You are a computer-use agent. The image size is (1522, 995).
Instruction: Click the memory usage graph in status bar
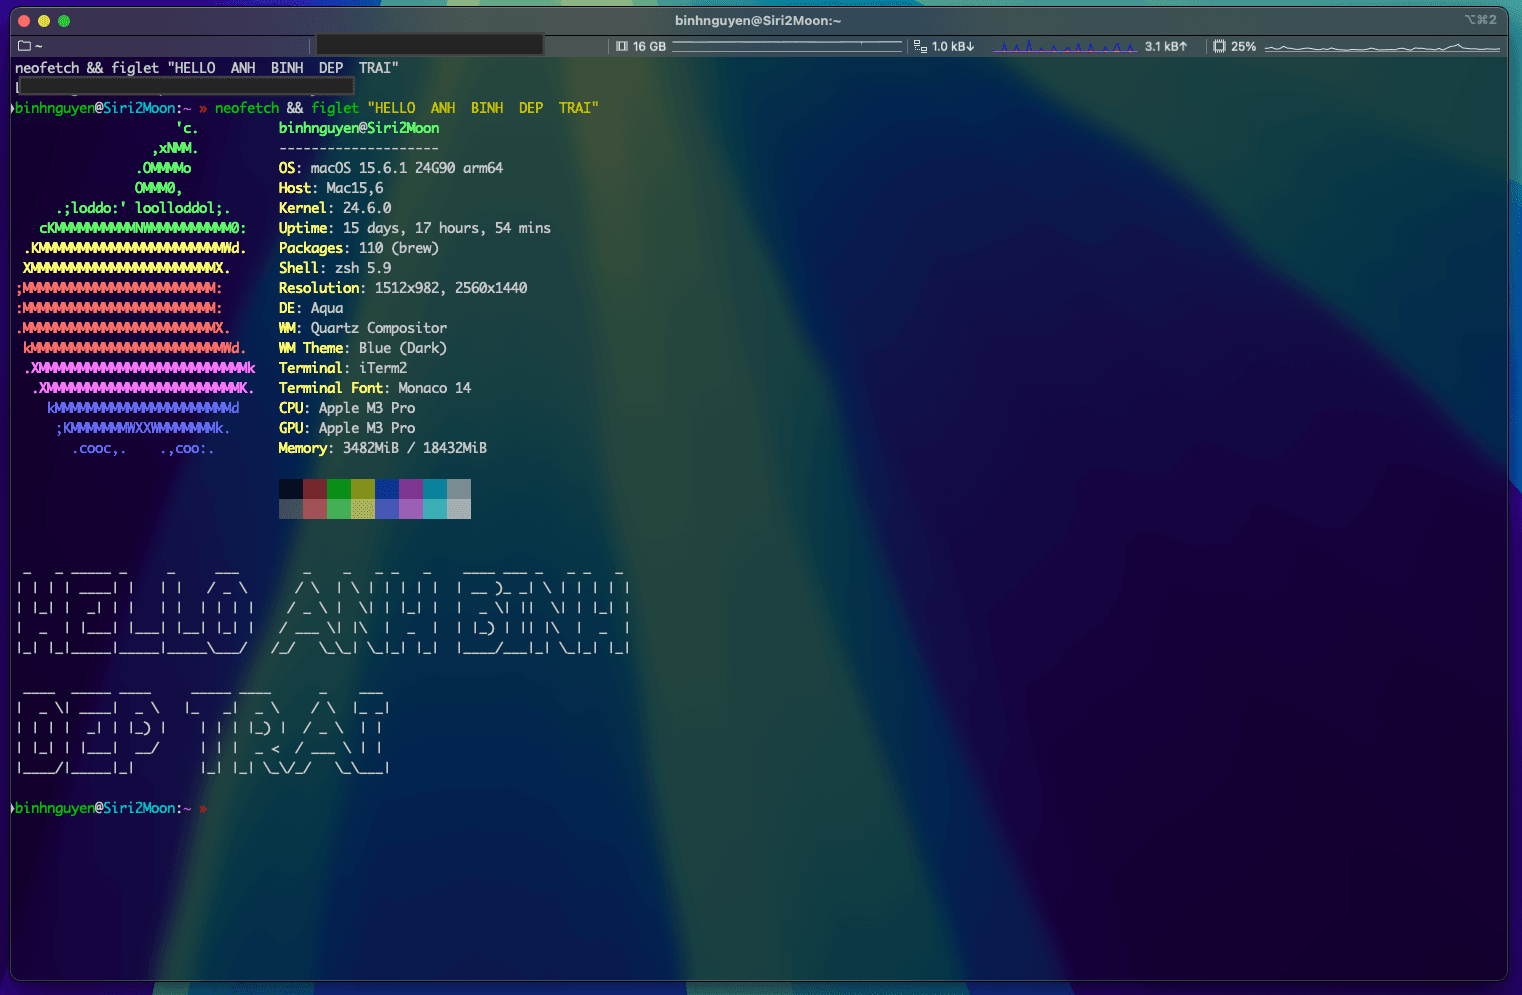(x=787, y=46)
